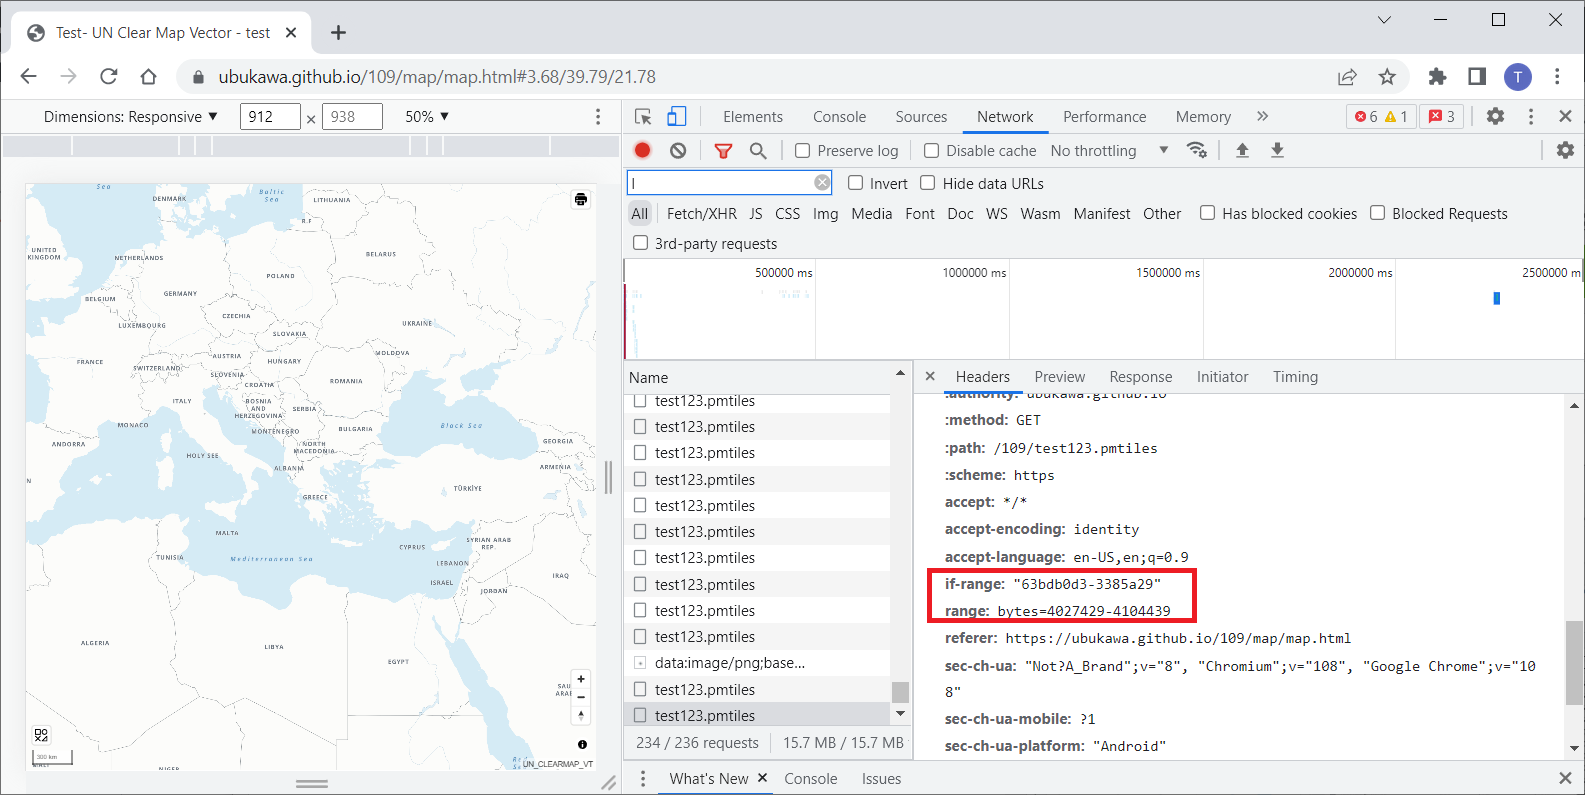The height and width of the screenshot is (795, 1585).
Task: Click the viewport width field
Action: pos(270,117)
